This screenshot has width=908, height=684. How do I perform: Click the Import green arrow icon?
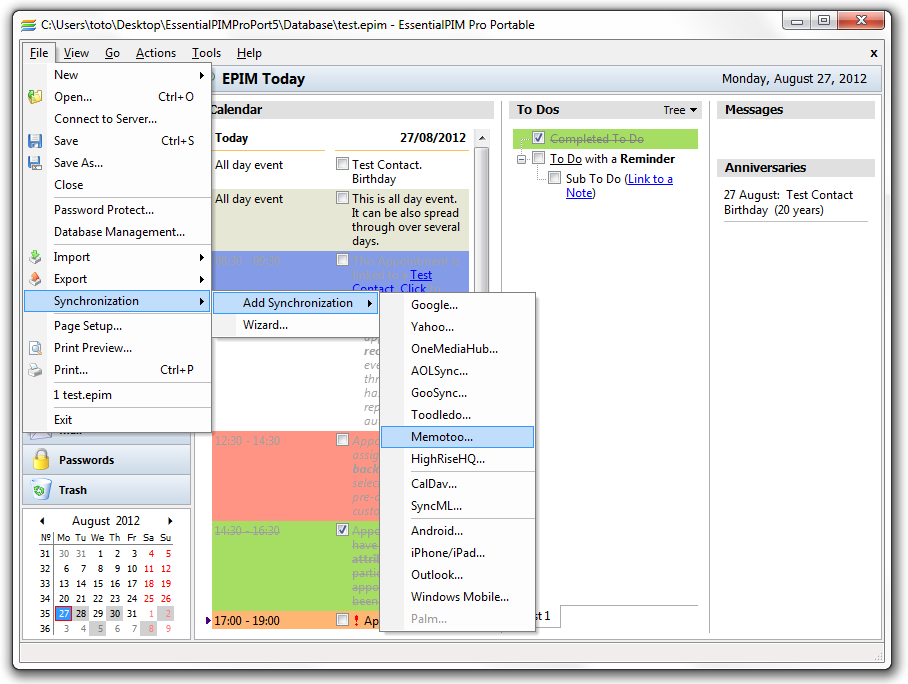(35, 257)
